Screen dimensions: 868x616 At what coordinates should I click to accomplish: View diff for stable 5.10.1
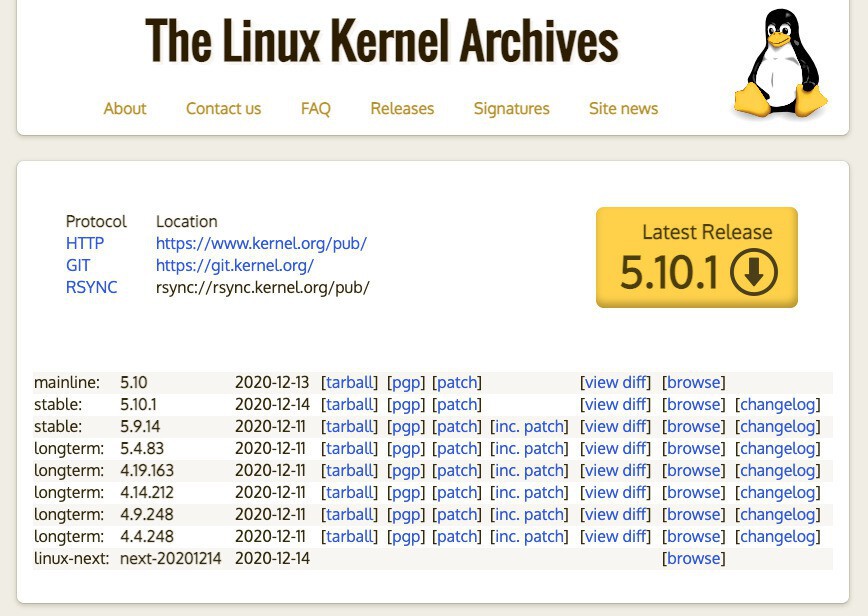(x=616, y=405)
